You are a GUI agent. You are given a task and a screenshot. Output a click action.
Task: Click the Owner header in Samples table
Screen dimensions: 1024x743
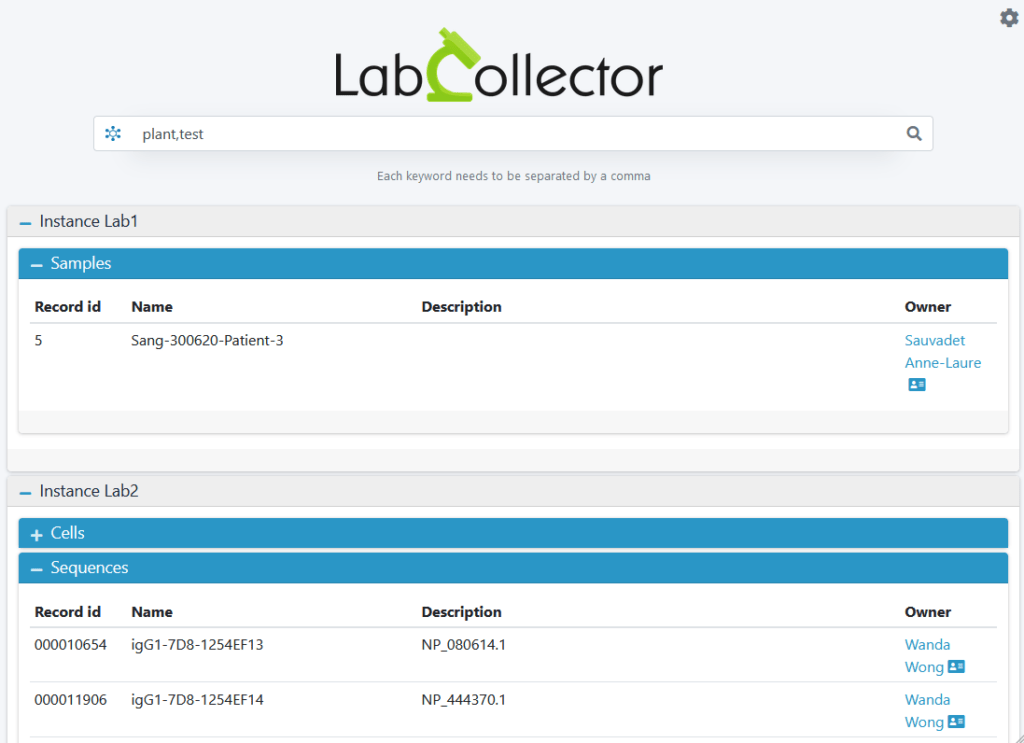coord(927,307)
